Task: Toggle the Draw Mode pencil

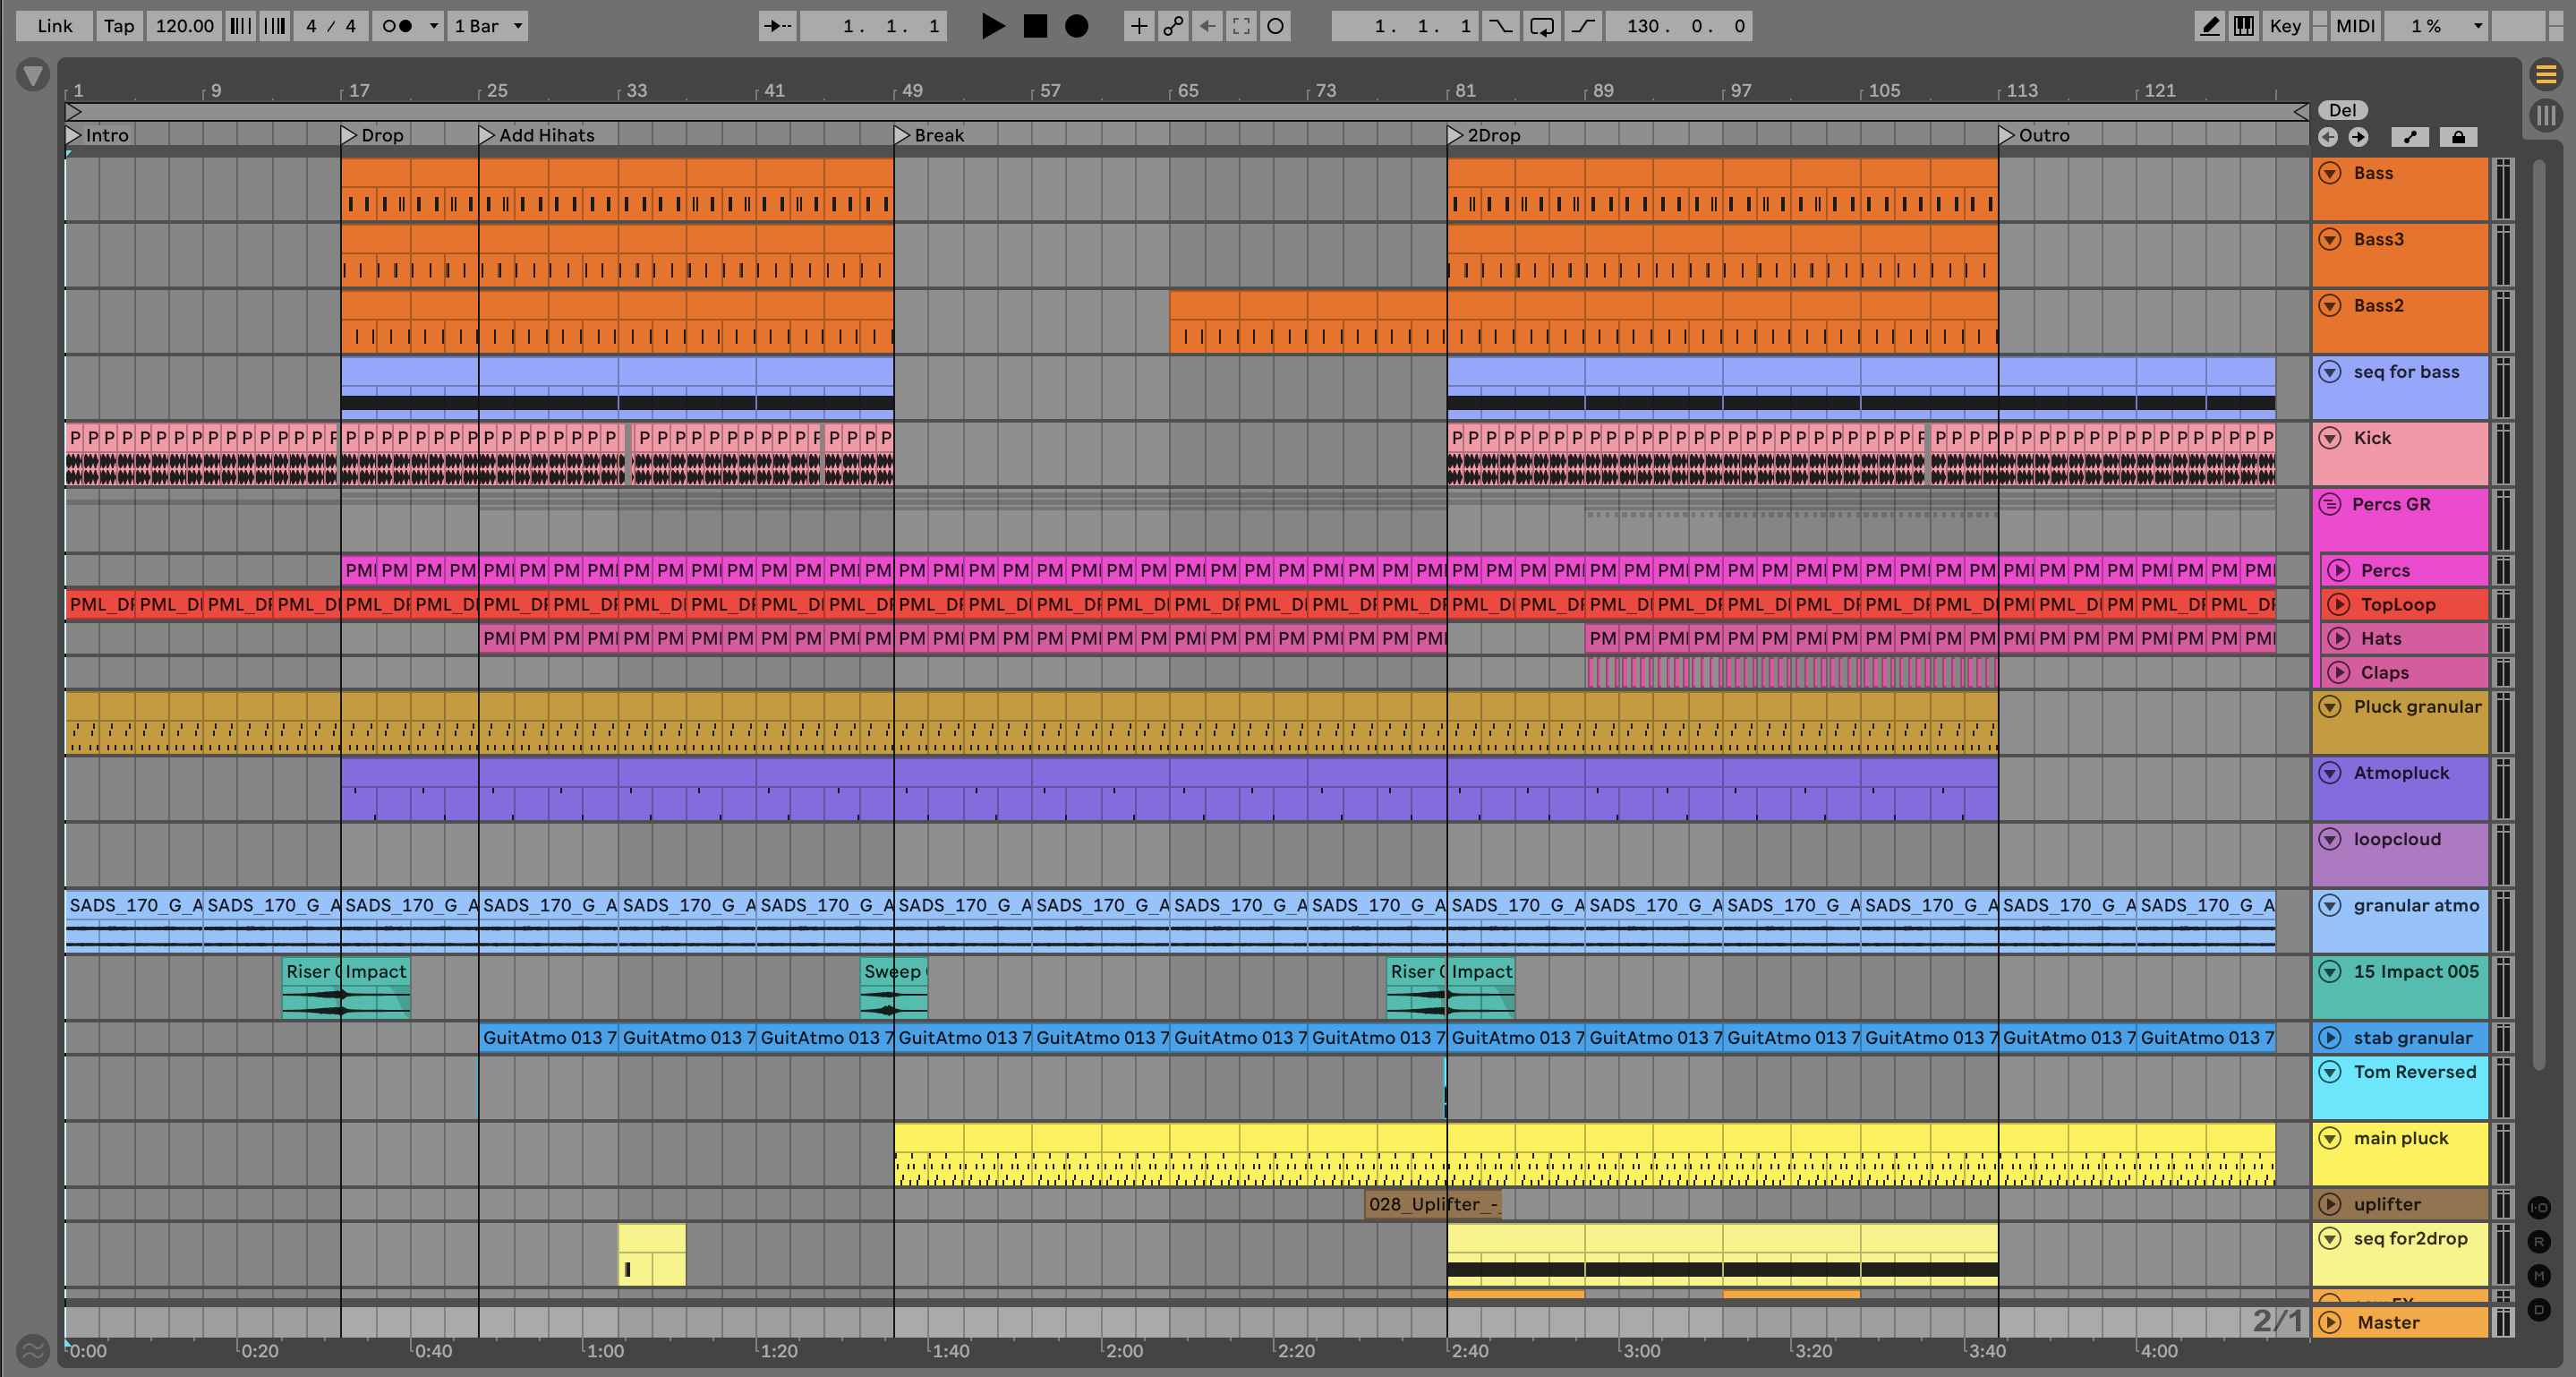Action: (2209, 26)
